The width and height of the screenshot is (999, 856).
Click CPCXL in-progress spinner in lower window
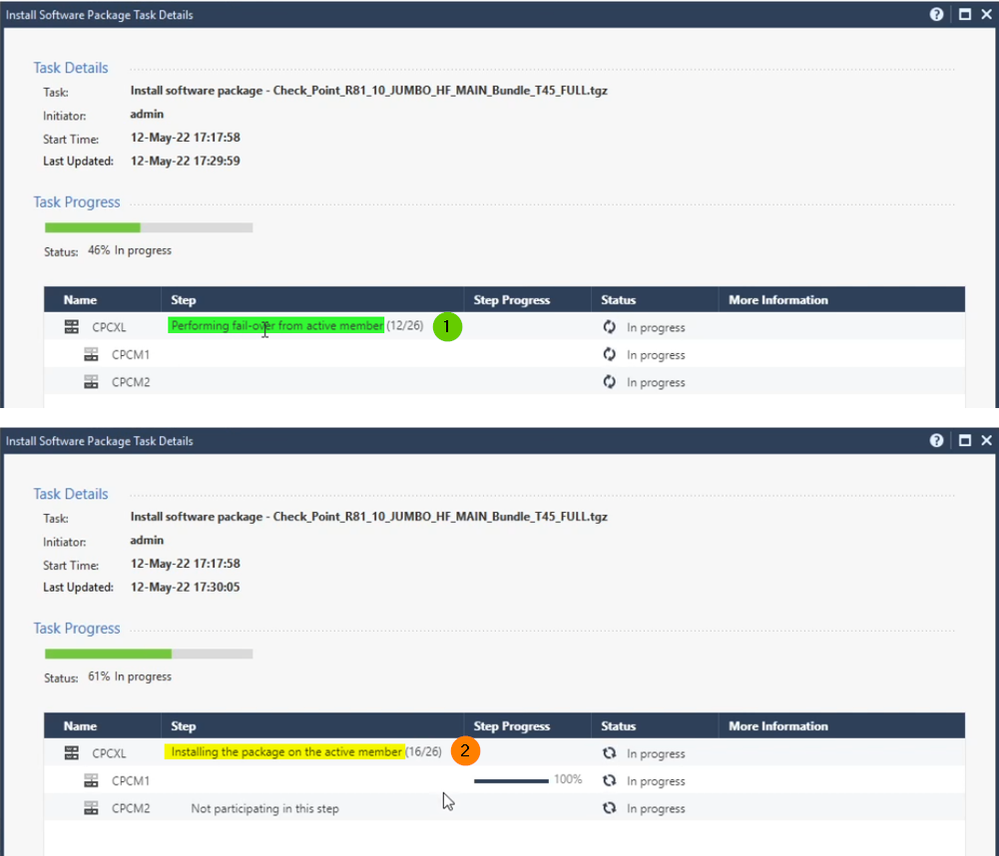609,753
